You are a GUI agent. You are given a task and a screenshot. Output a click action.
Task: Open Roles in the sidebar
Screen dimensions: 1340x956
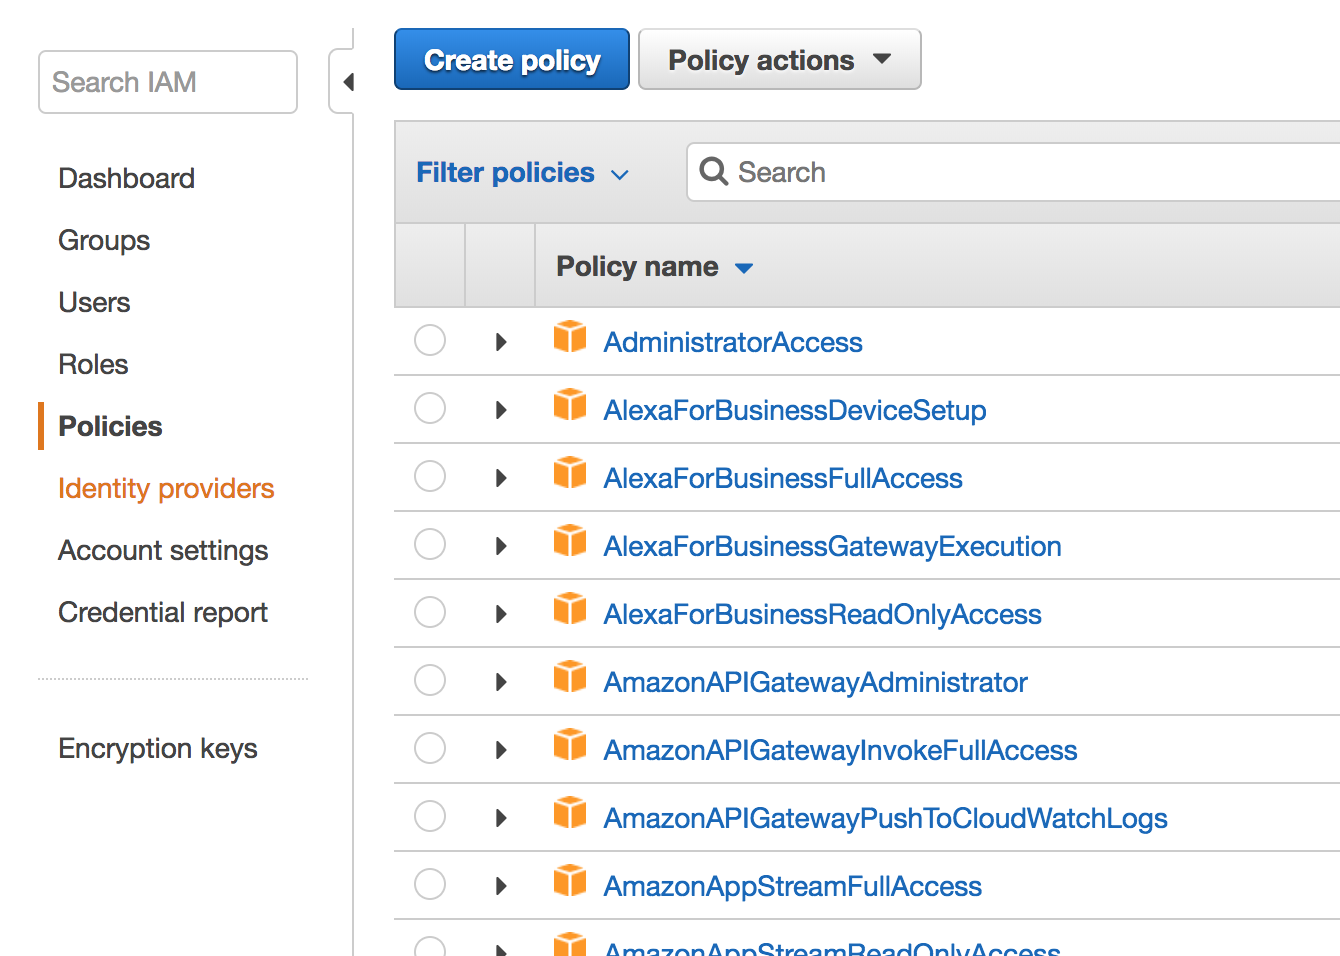point(93,364)
